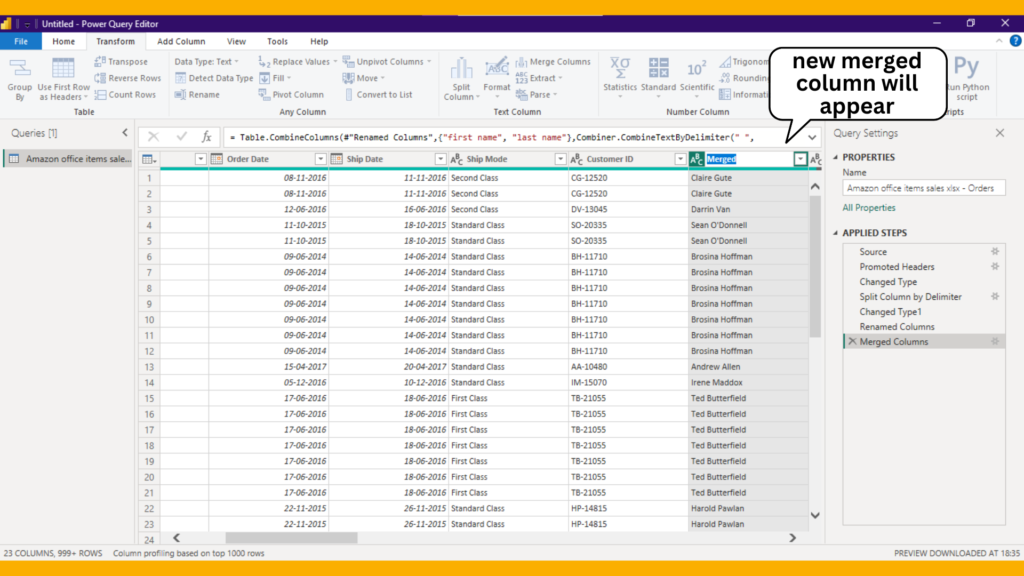Viewport: 1024px width, 576px height.
Task: Click the query Name input field
Action: click(923, 188)
